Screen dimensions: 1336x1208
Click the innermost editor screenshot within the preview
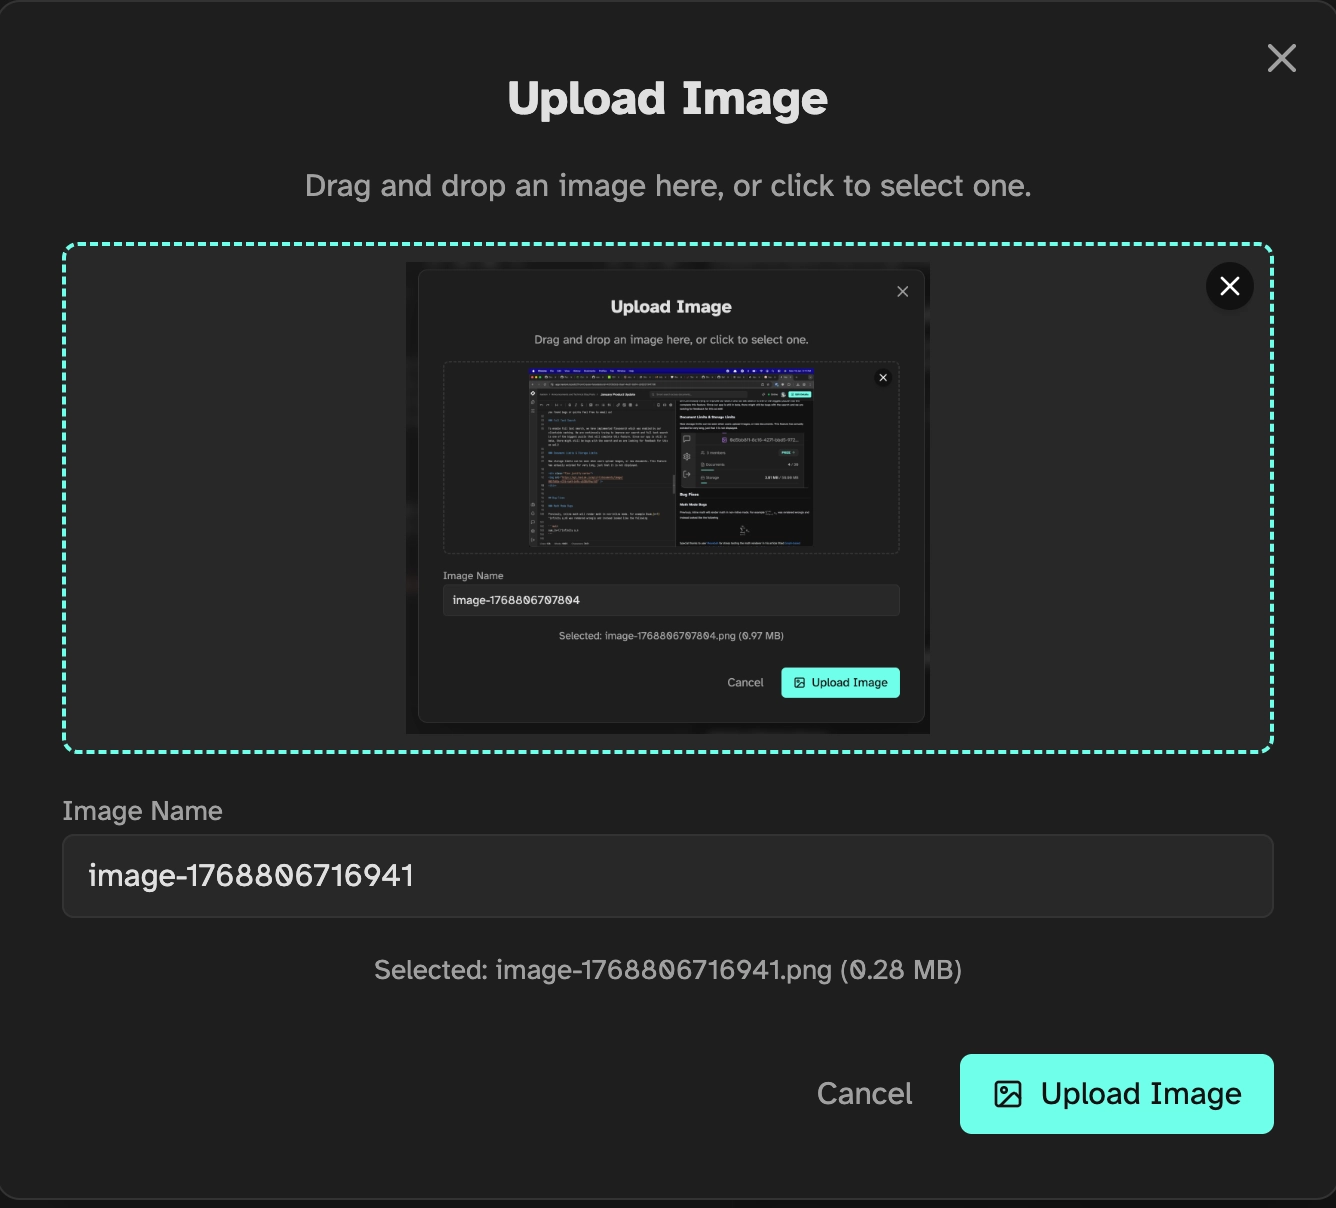tap(670, 458)
